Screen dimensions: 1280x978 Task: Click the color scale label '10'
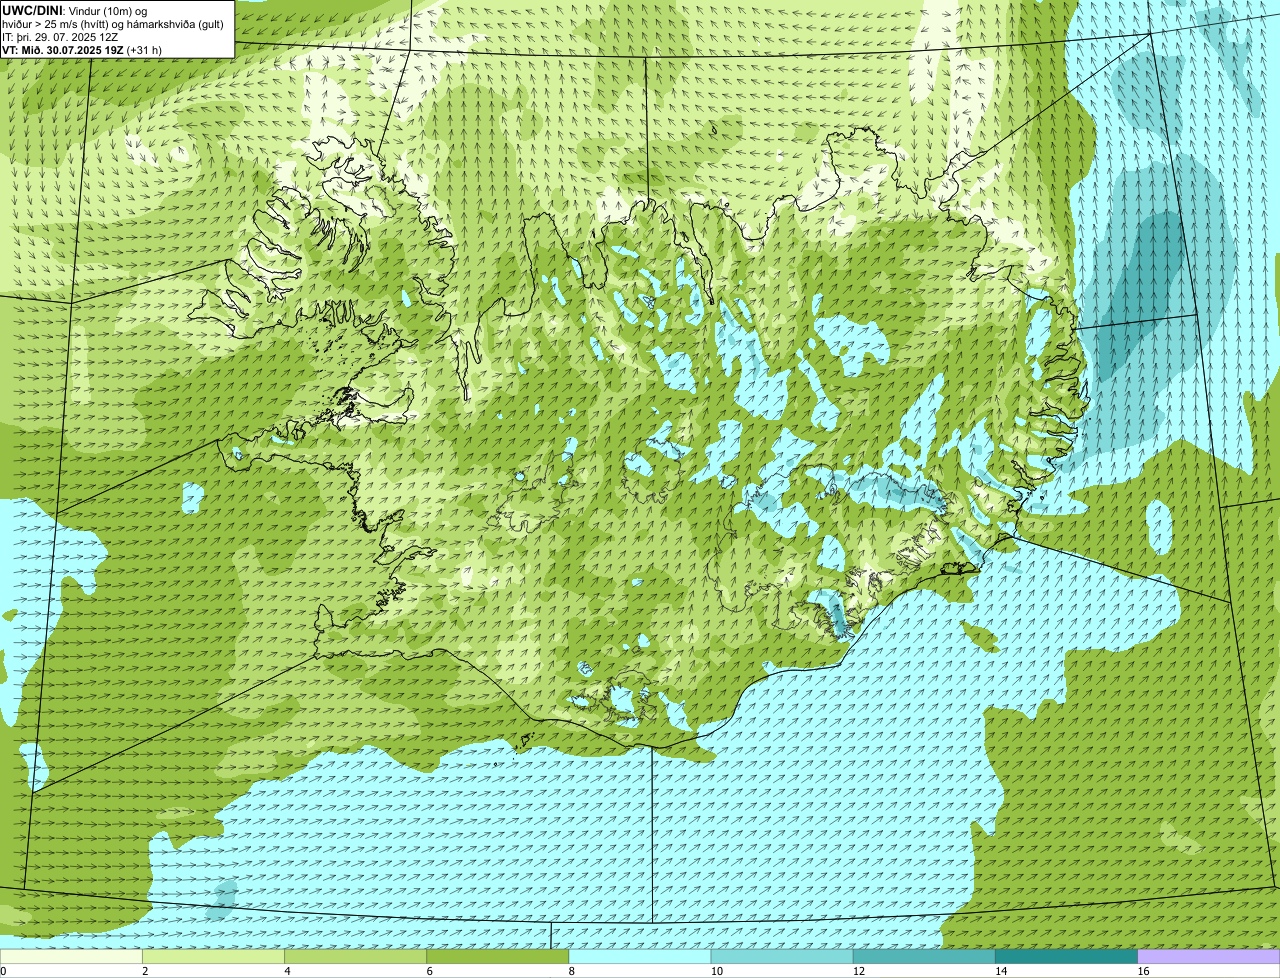coord(716,971)
